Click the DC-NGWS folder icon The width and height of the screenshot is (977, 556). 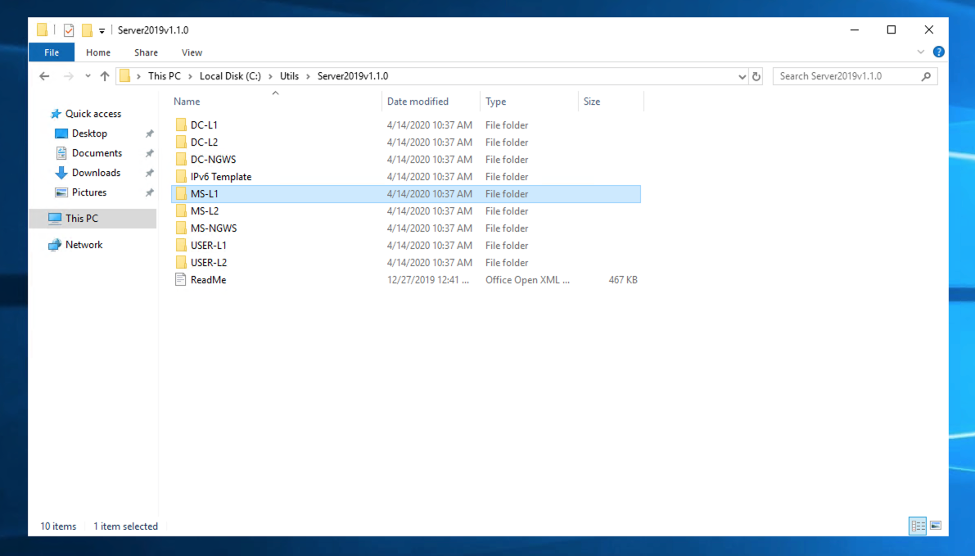pos(181,160)
